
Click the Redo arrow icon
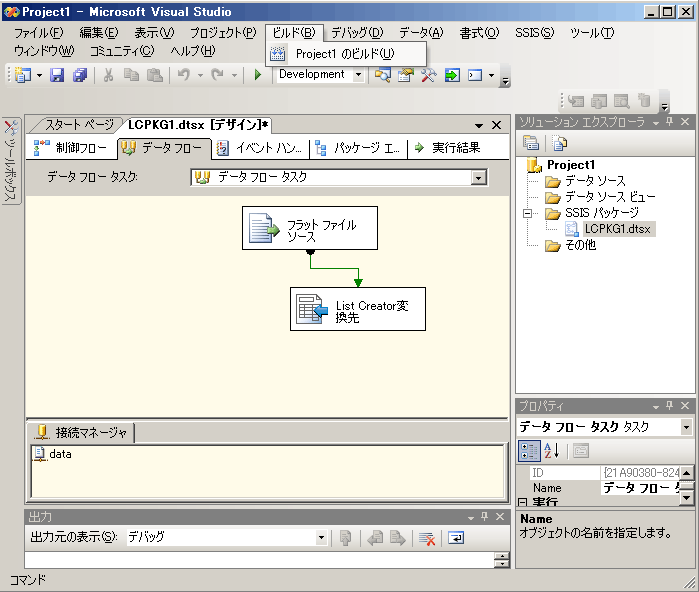tap(218, 75)
